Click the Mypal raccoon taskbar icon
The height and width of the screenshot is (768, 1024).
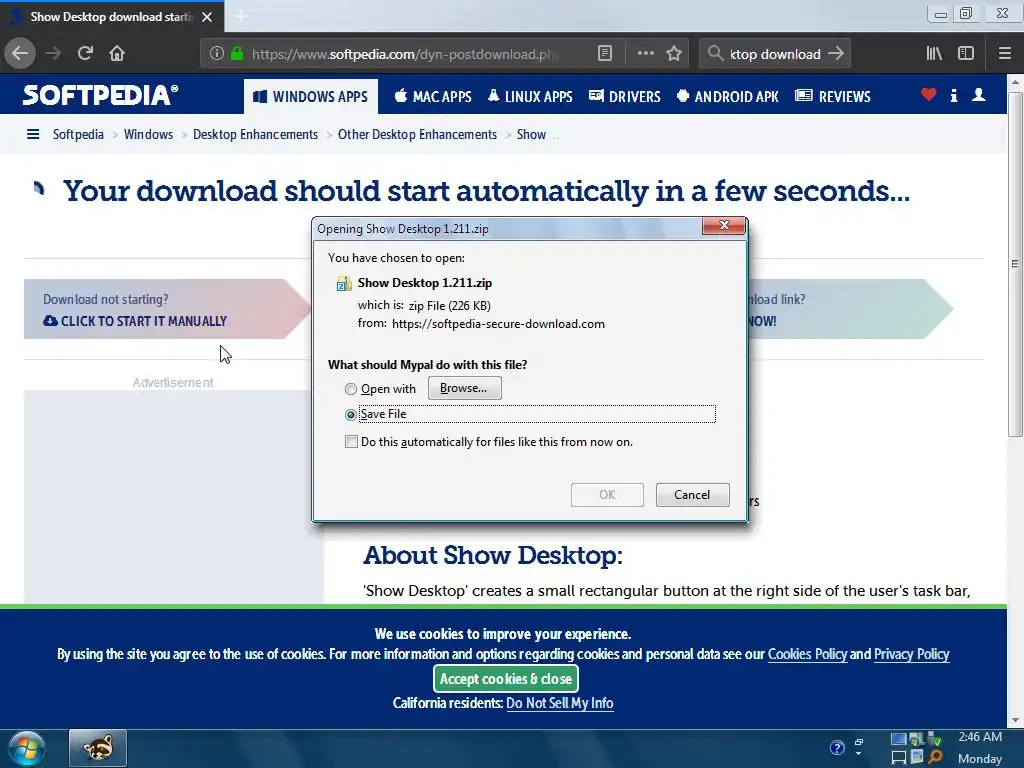click(x=97, y=748)
